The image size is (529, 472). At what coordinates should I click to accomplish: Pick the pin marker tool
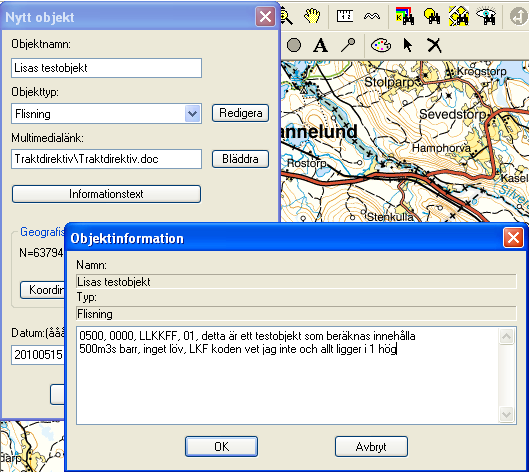pyautogui.click(x=348, y=45)
